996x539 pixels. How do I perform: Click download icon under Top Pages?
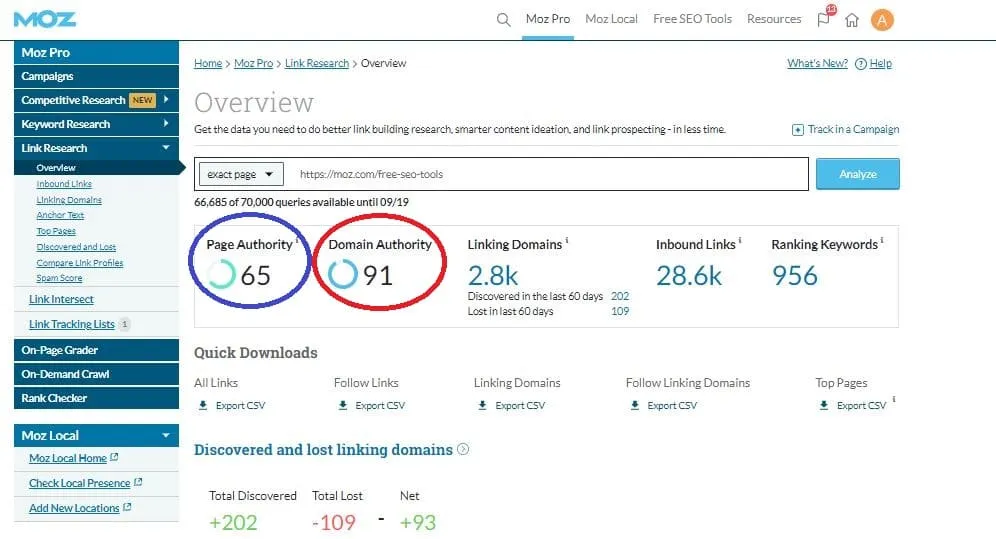point(824,405)
